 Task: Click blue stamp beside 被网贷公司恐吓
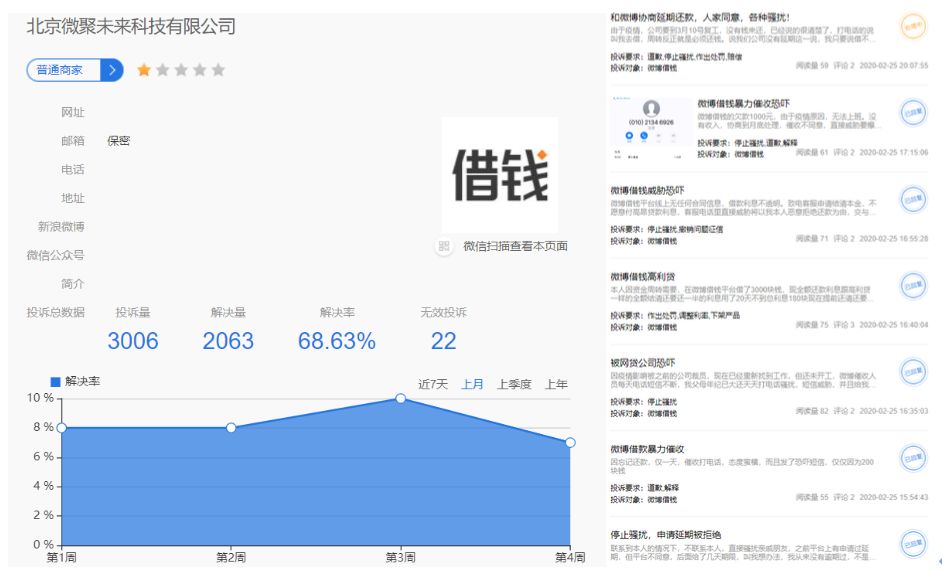click(913, 372)
